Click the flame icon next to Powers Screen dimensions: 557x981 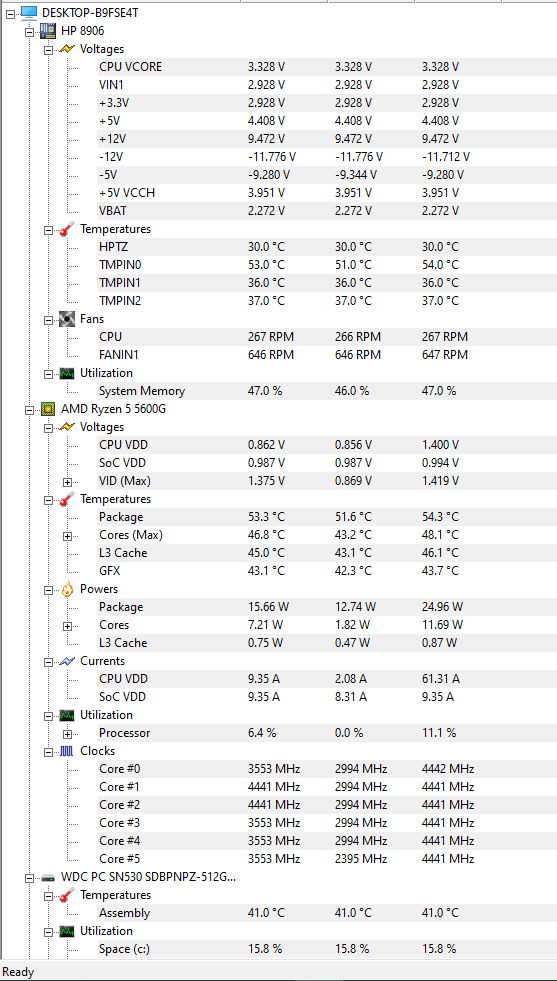click(x=67, y=589)
